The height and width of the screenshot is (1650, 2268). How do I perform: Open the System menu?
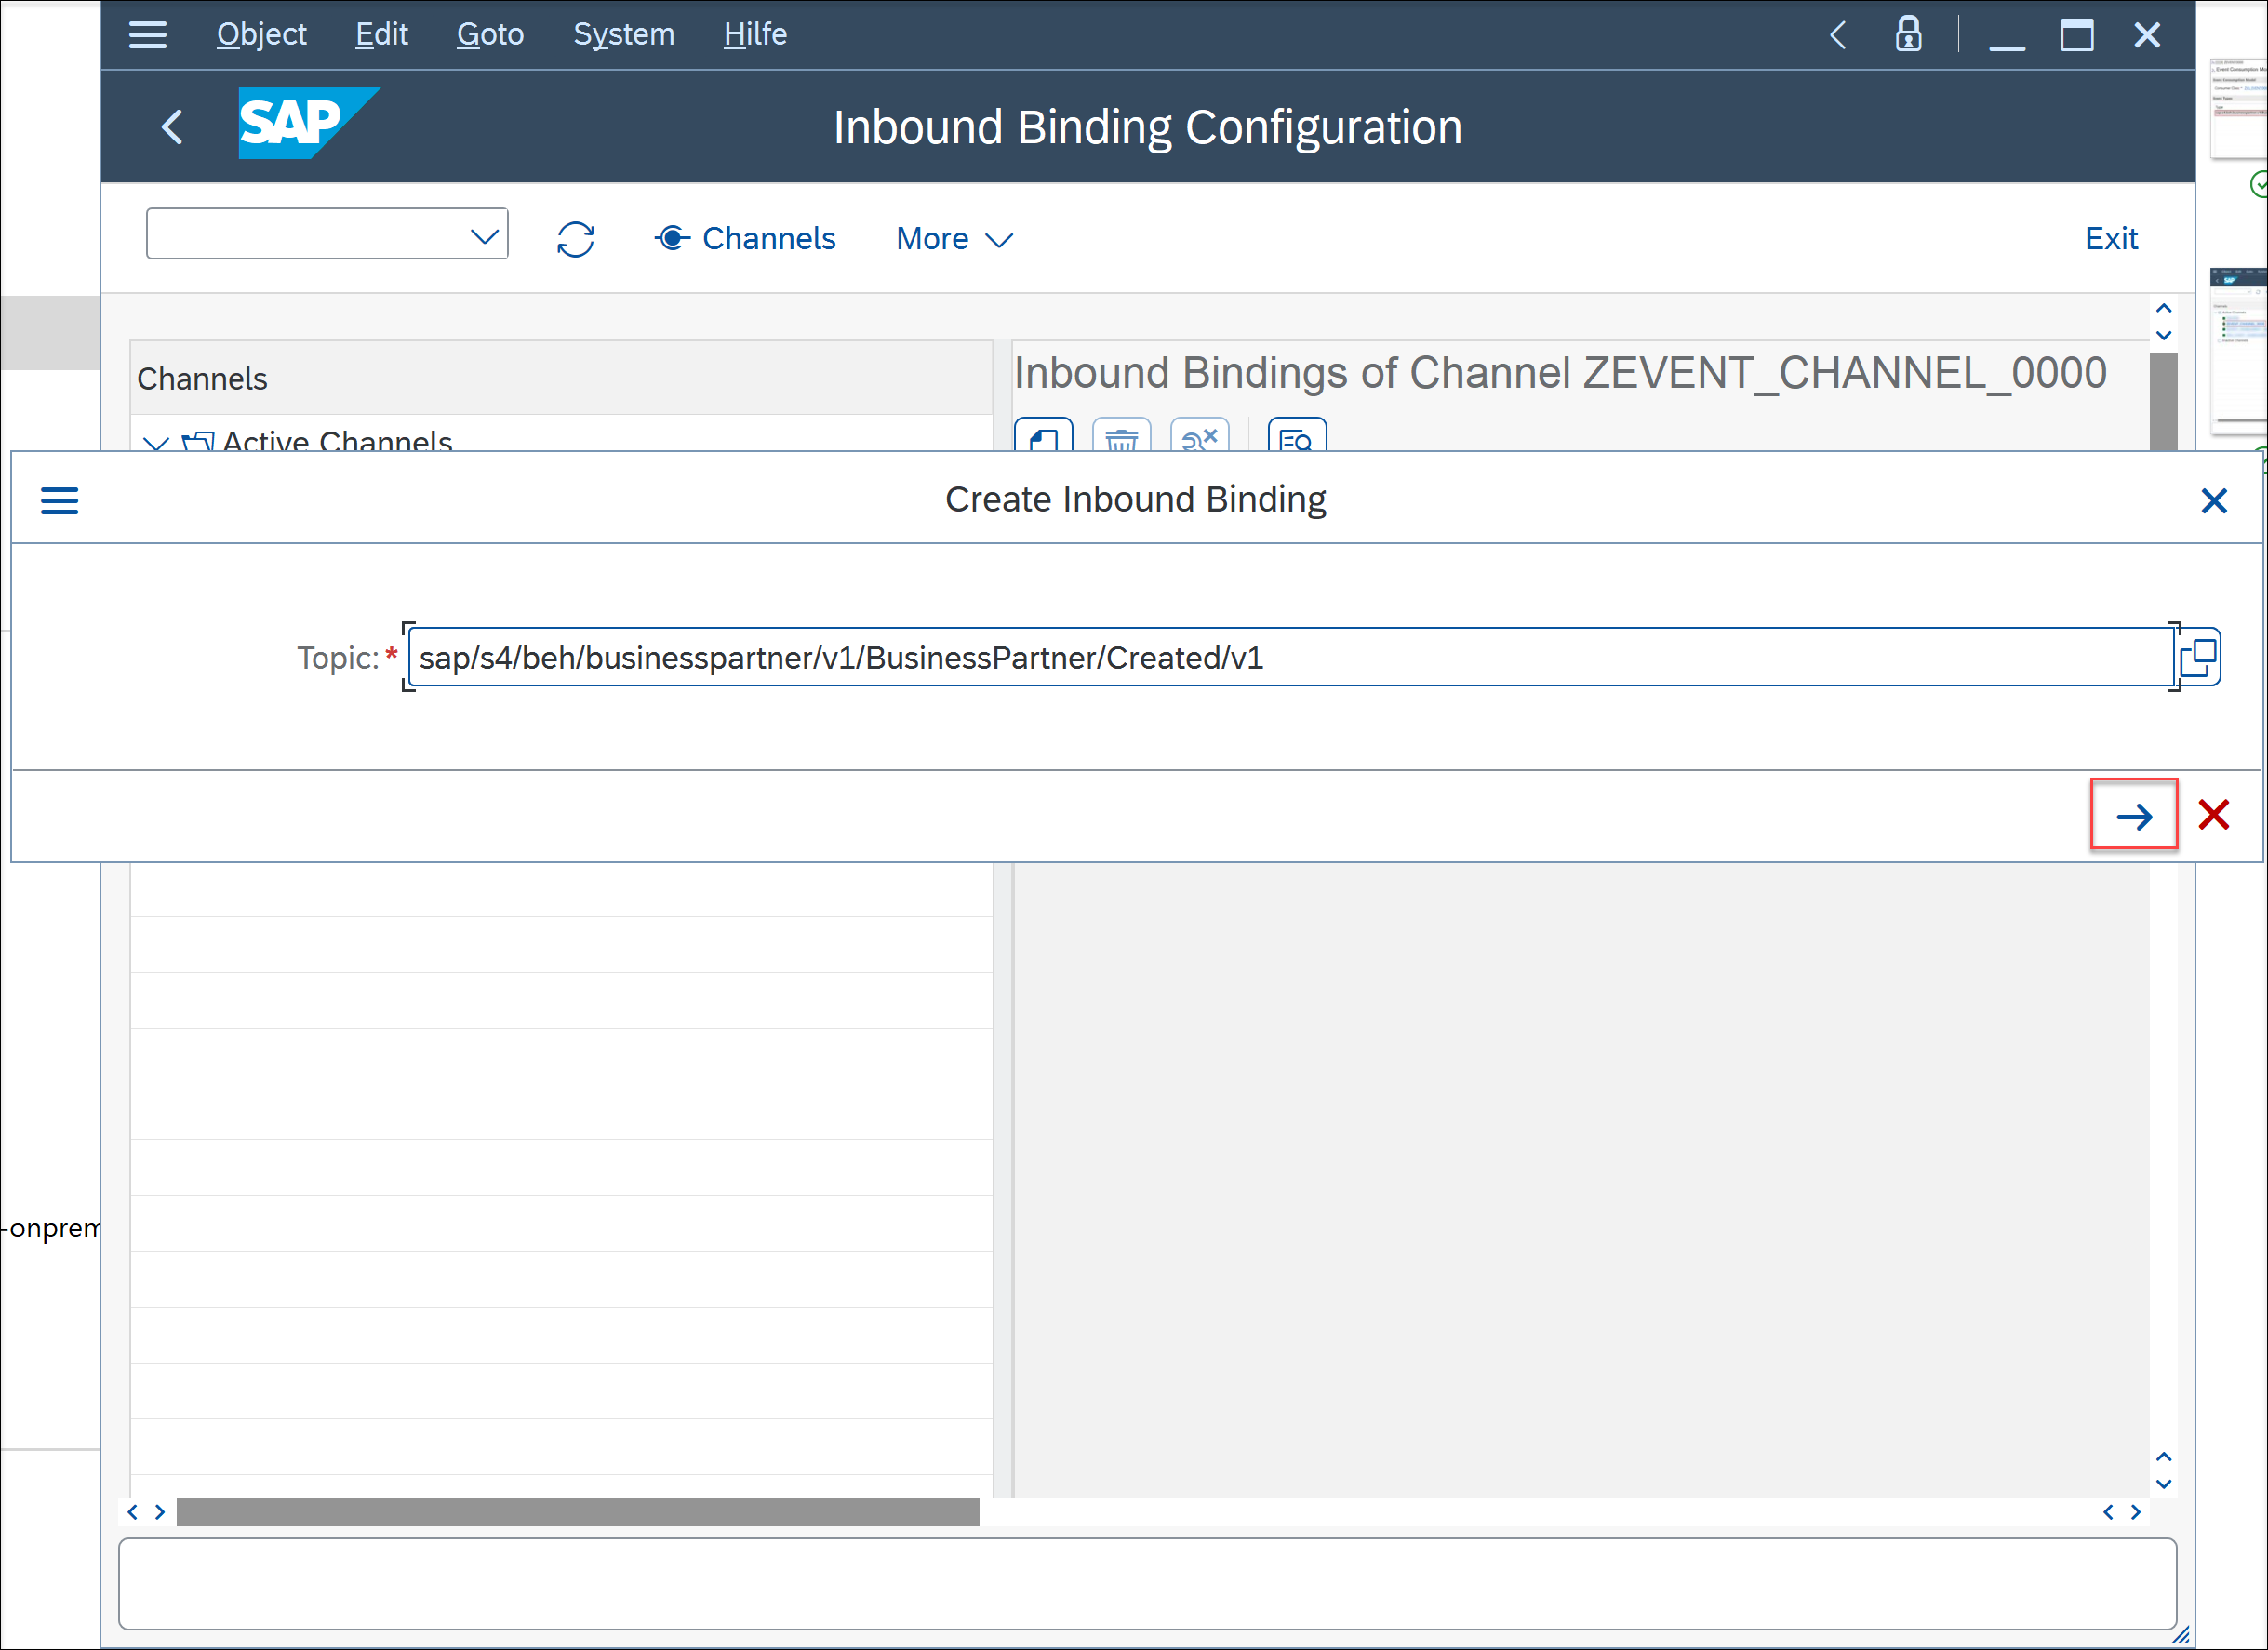[623, 34]
